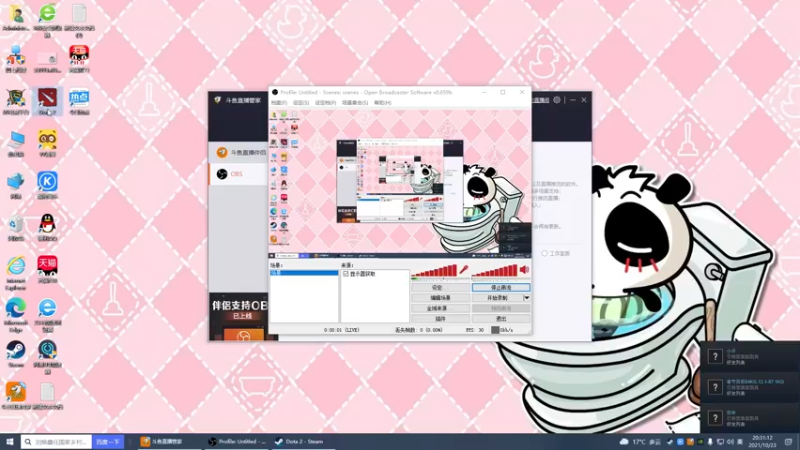Click the 百度一下 button in taskbar
This screenshot has height=450, width=800.
click(x=108, y=441)
